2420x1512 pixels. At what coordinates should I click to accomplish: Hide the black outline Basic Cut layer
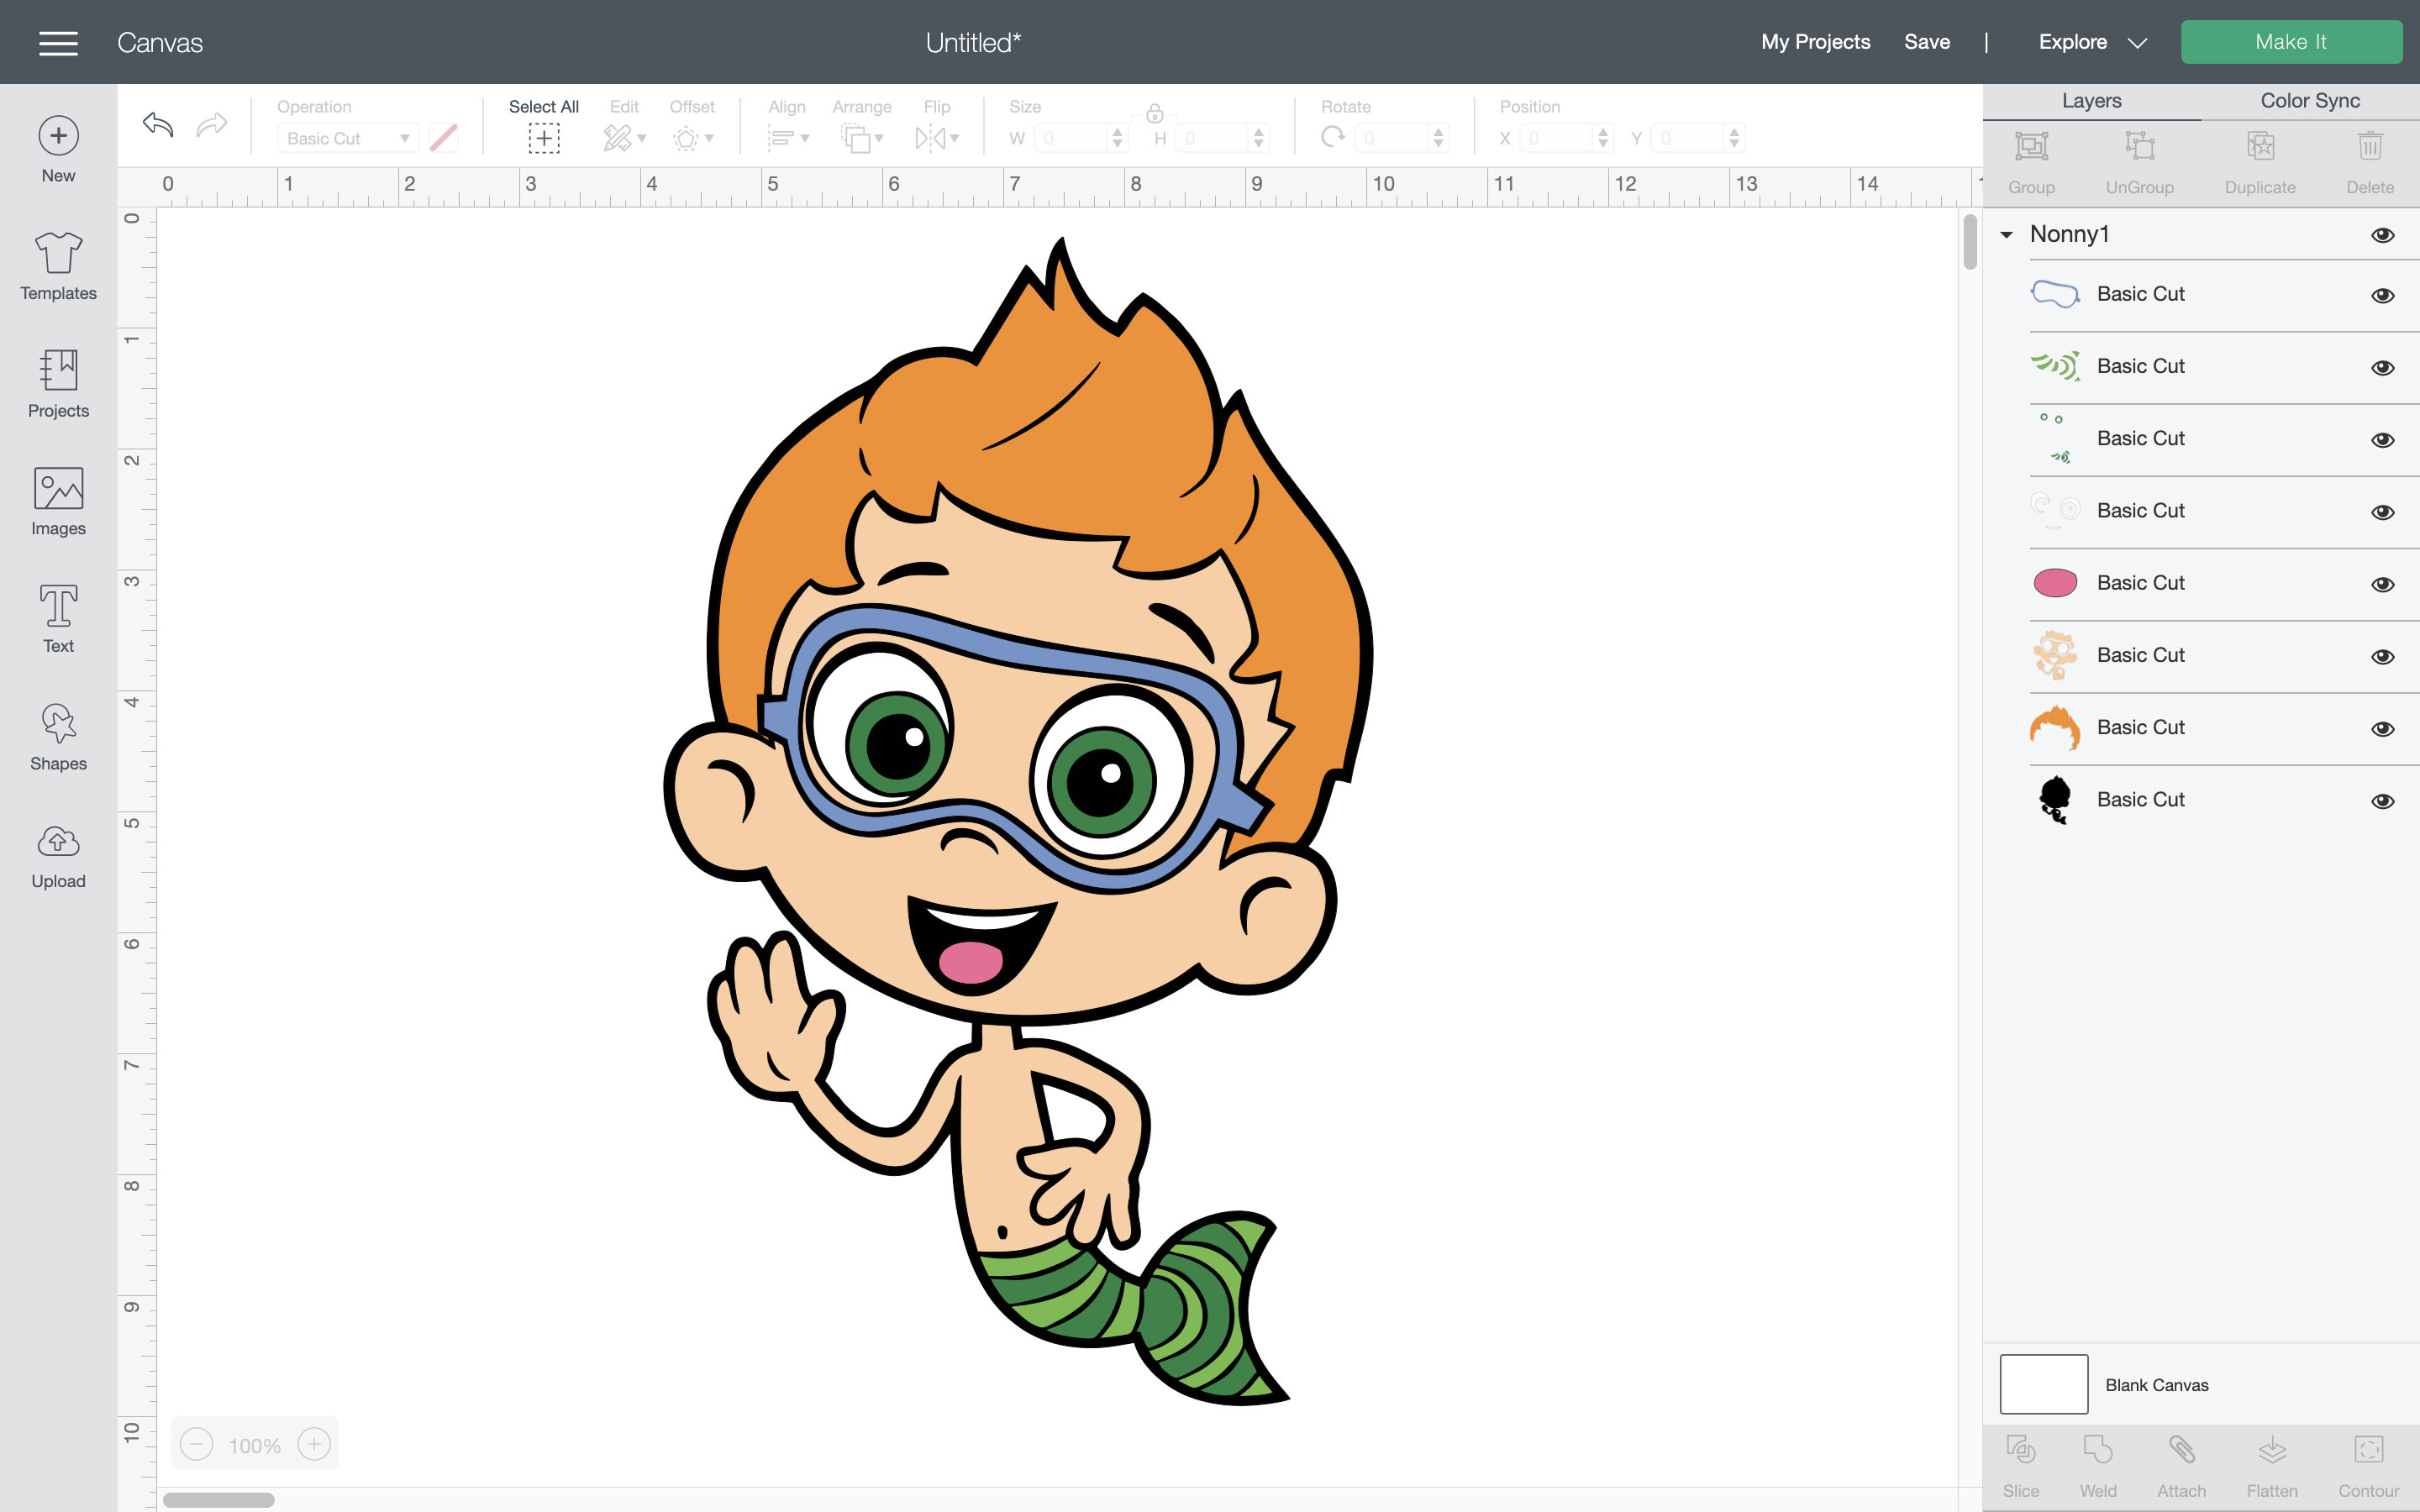pos(2382,801)
